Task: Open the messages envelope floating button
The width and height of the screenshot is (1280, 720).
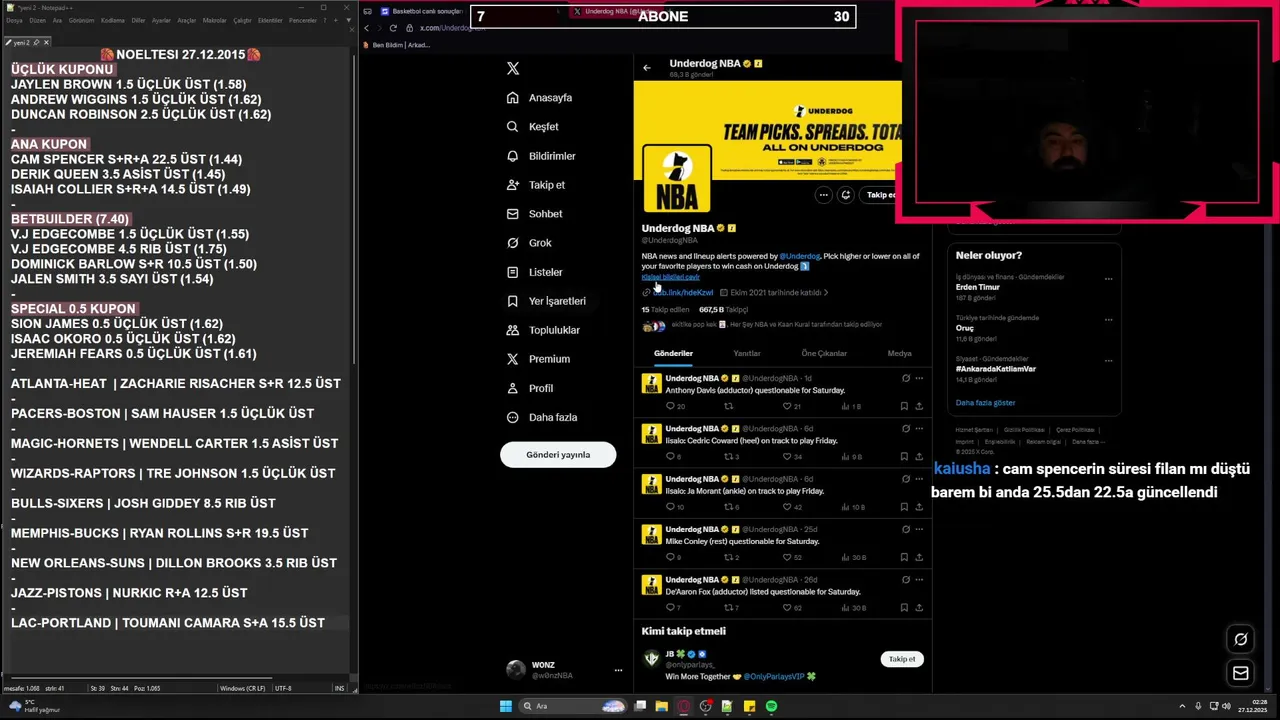Action: [1241, 673]
